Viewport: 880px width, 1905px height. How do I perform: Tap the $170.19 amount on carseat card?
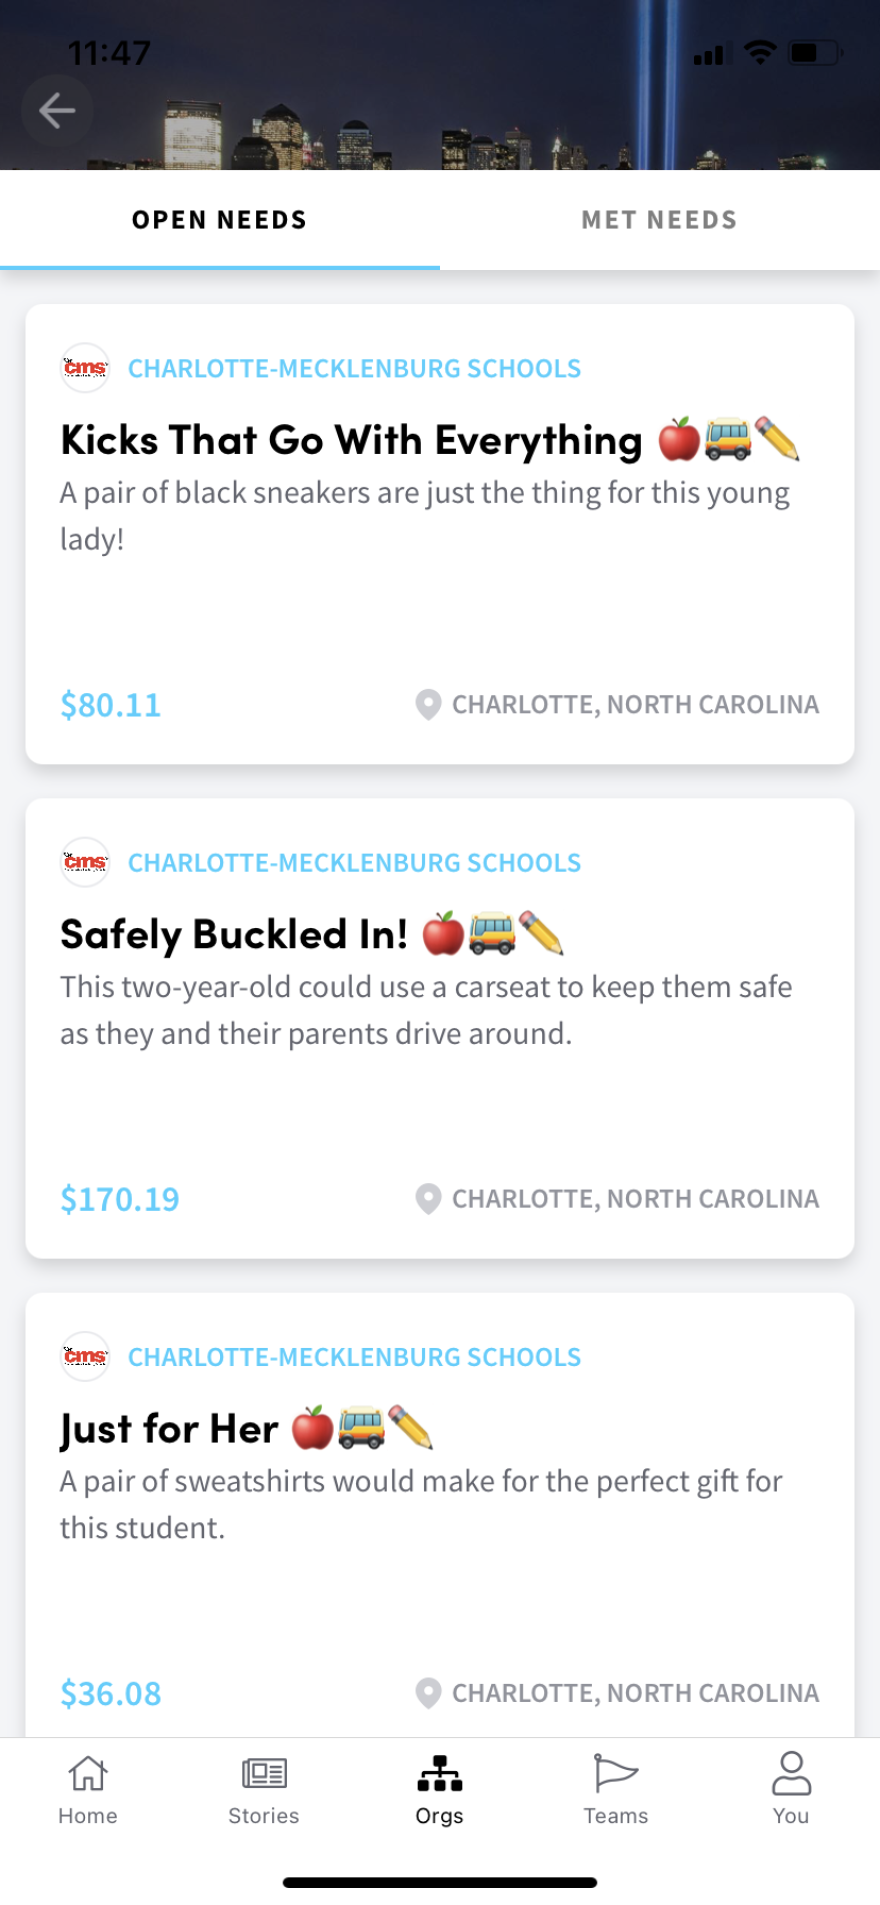tap(120, 1199)
